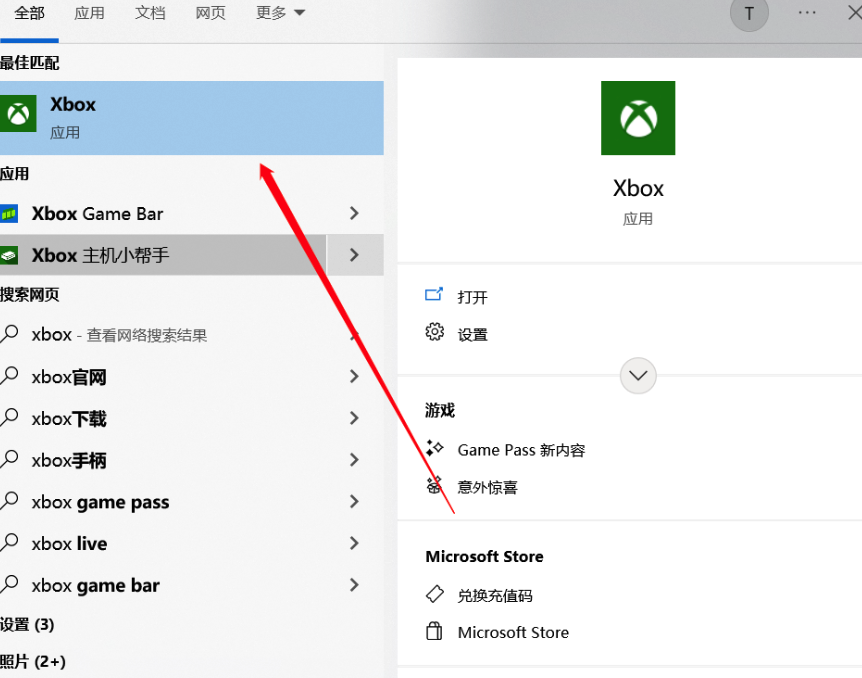The width and height of the screenshot is (862, 678).
Task: Switch to 应用 tab
Action: (89, 13)
